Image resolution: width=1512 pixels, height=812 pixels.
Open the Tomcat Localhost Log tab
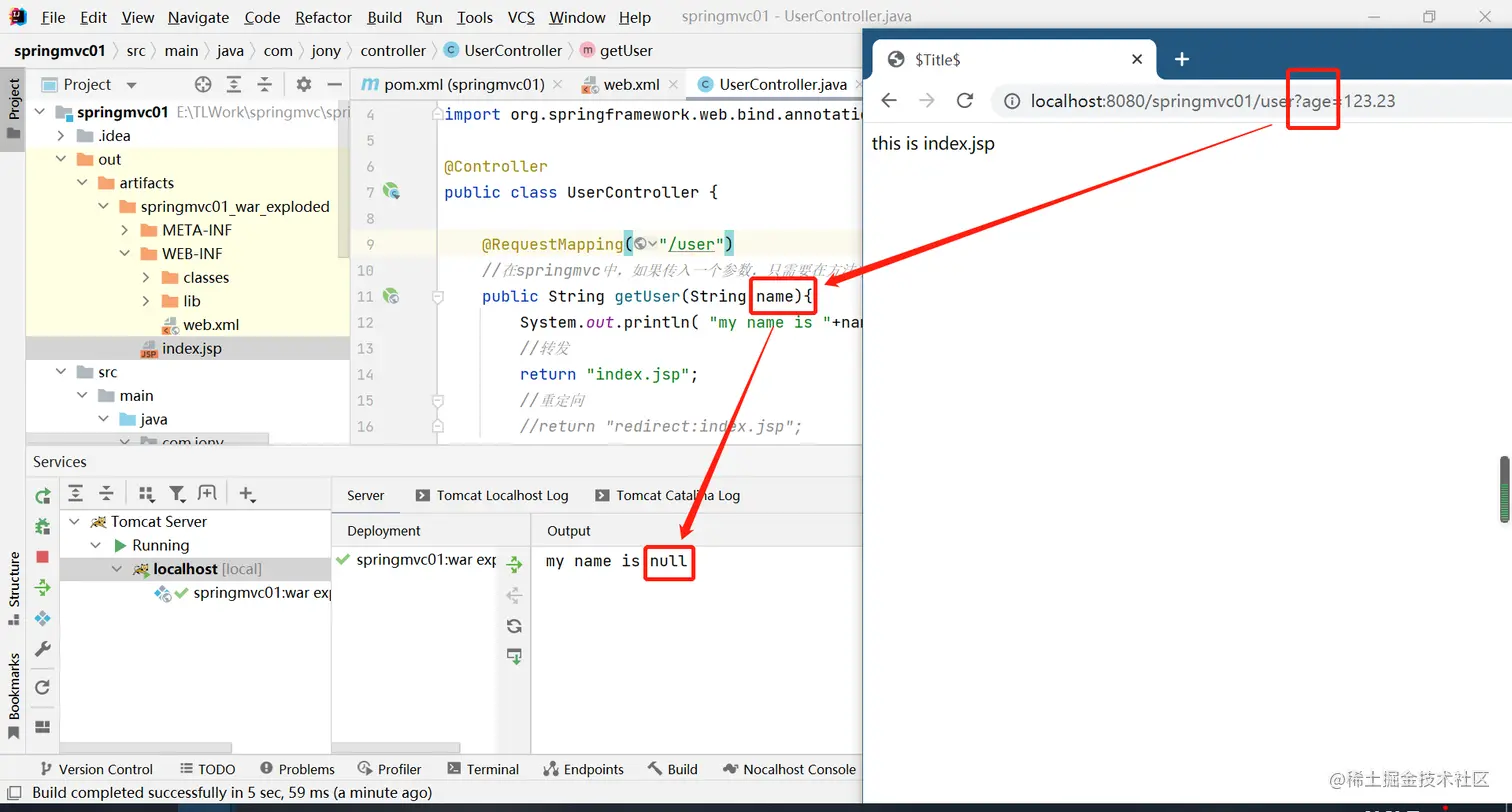click(x=491, y=495)
